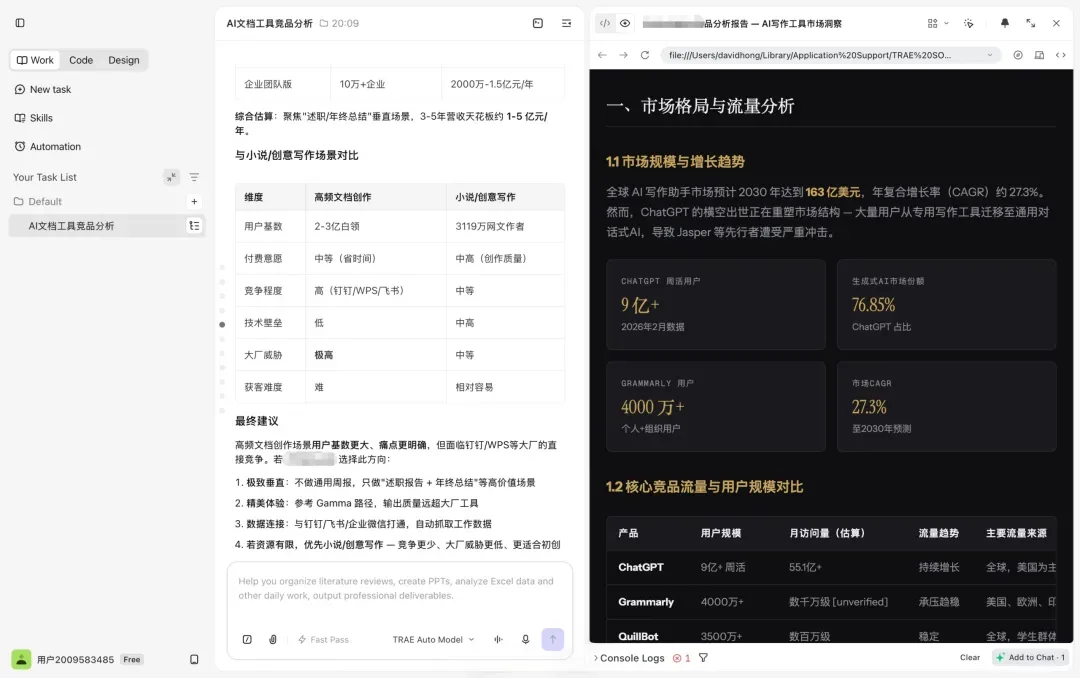Select the highlighted scroll position dot
This screenshot has width=1080, height=678.
[222, 325]
